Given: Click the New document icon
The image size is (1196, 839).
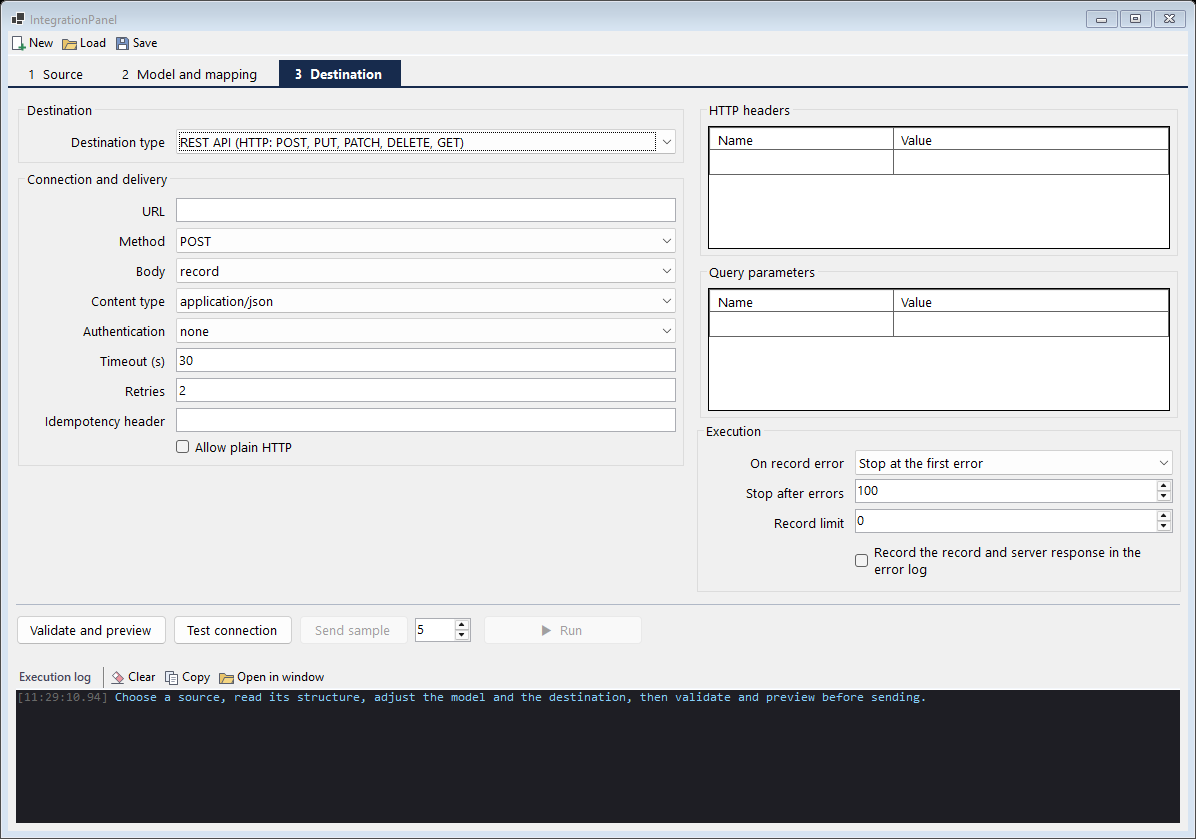Looking at the screenshot, I should (x=18, y=43).
